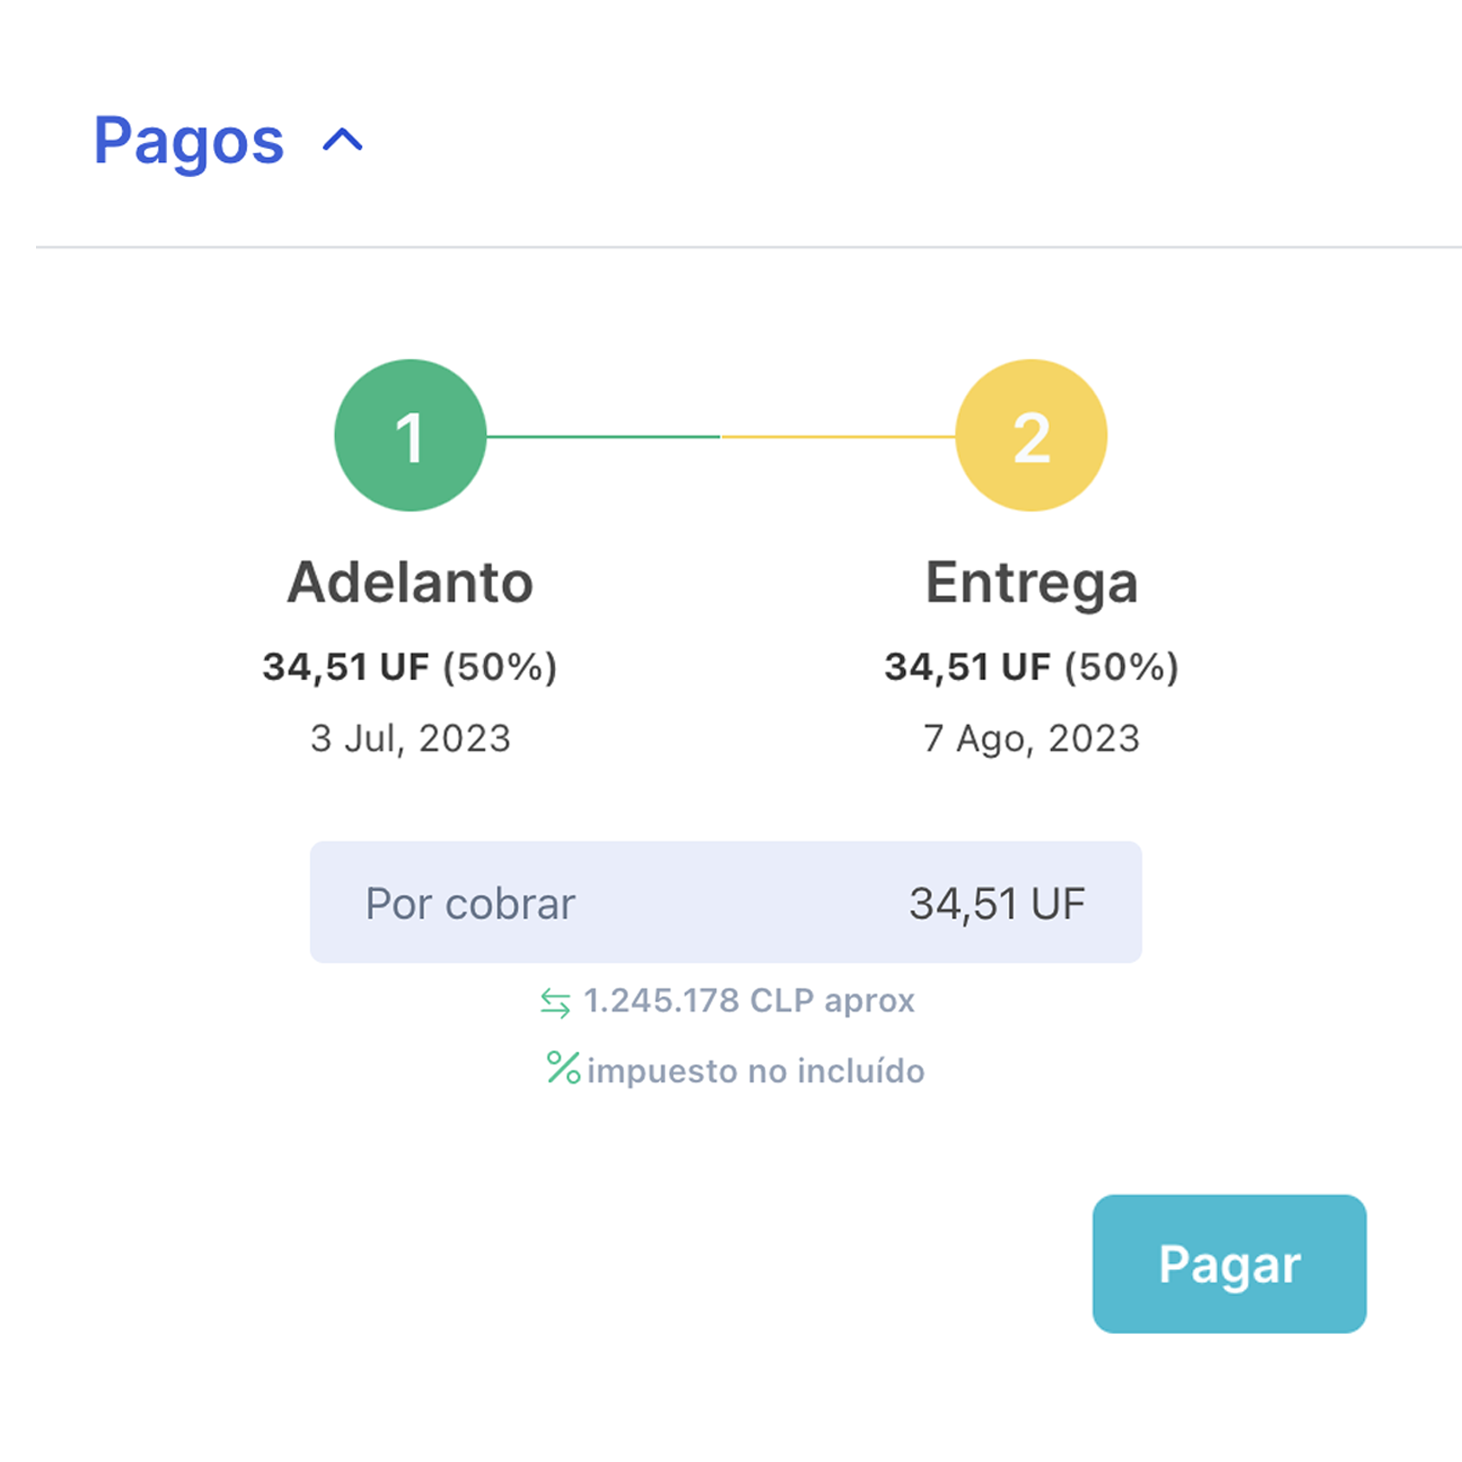
Task: Click the impuesto no incluído note
Action: click(755, 1071)
